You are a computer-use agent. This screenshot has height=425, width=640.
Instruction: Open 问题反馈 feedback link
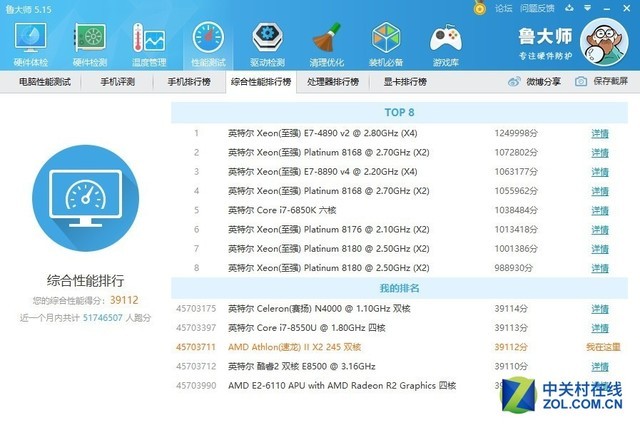537,8
